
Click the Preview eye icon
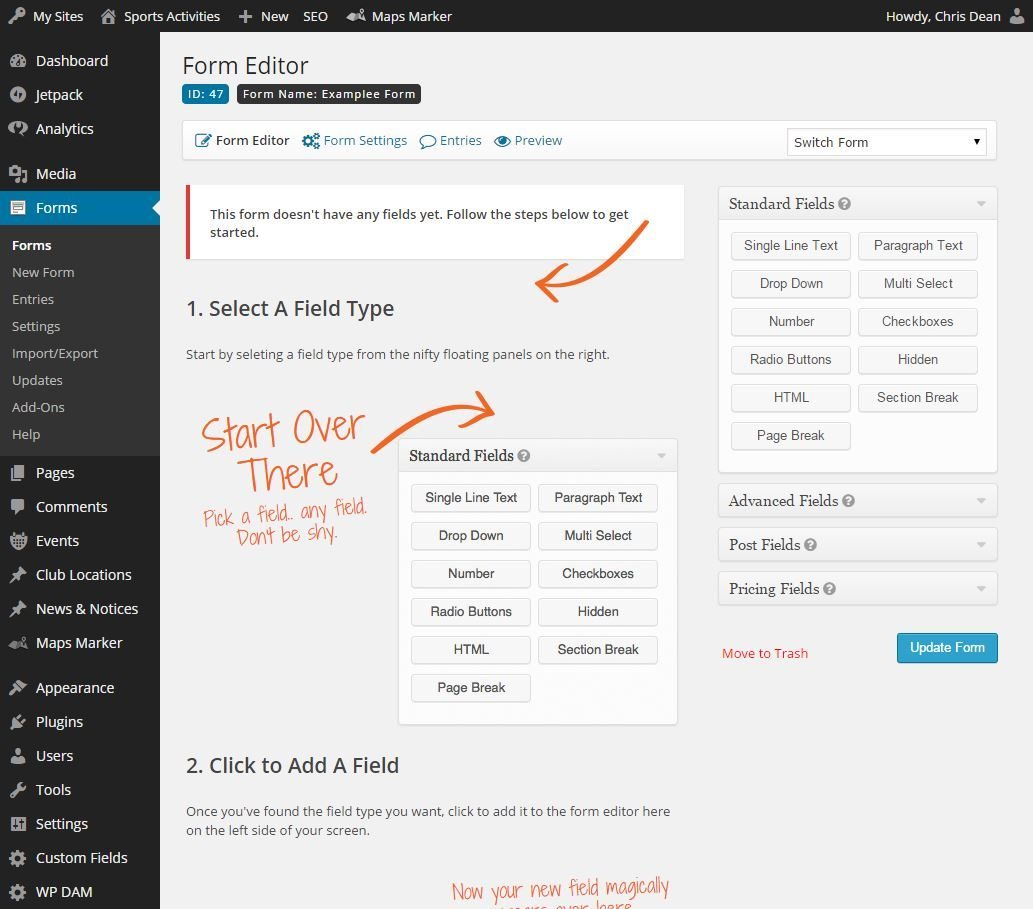click(502, 141)
